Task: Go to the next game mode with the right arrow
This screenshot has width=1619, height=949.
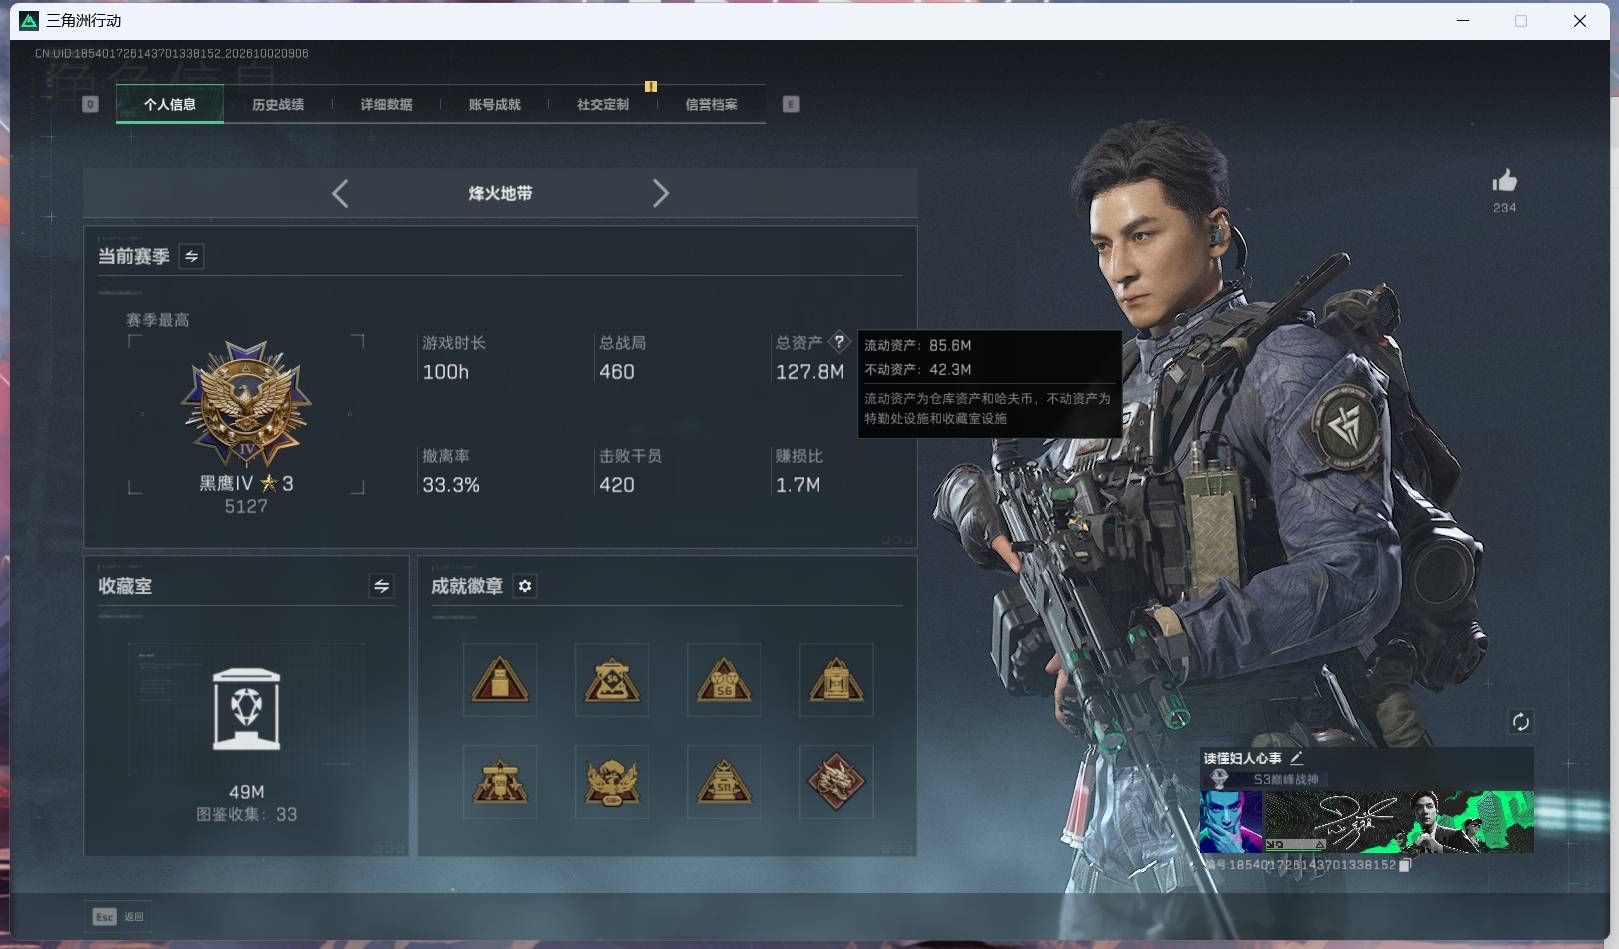Action: 660,193
